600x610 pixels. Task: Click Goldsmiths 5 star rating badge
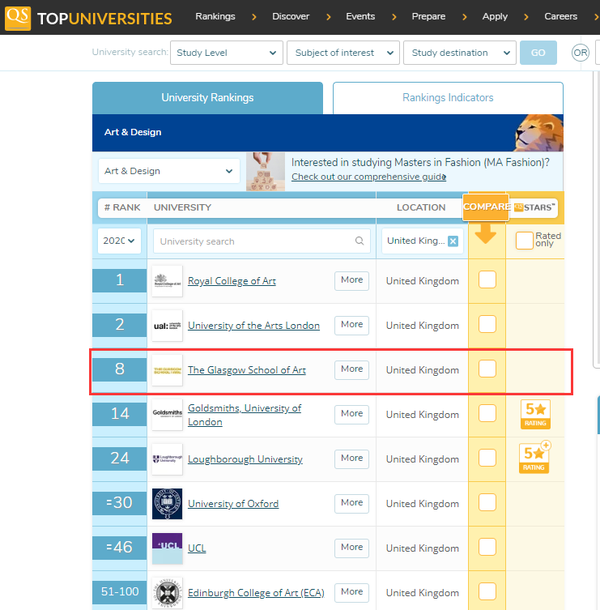535,414
